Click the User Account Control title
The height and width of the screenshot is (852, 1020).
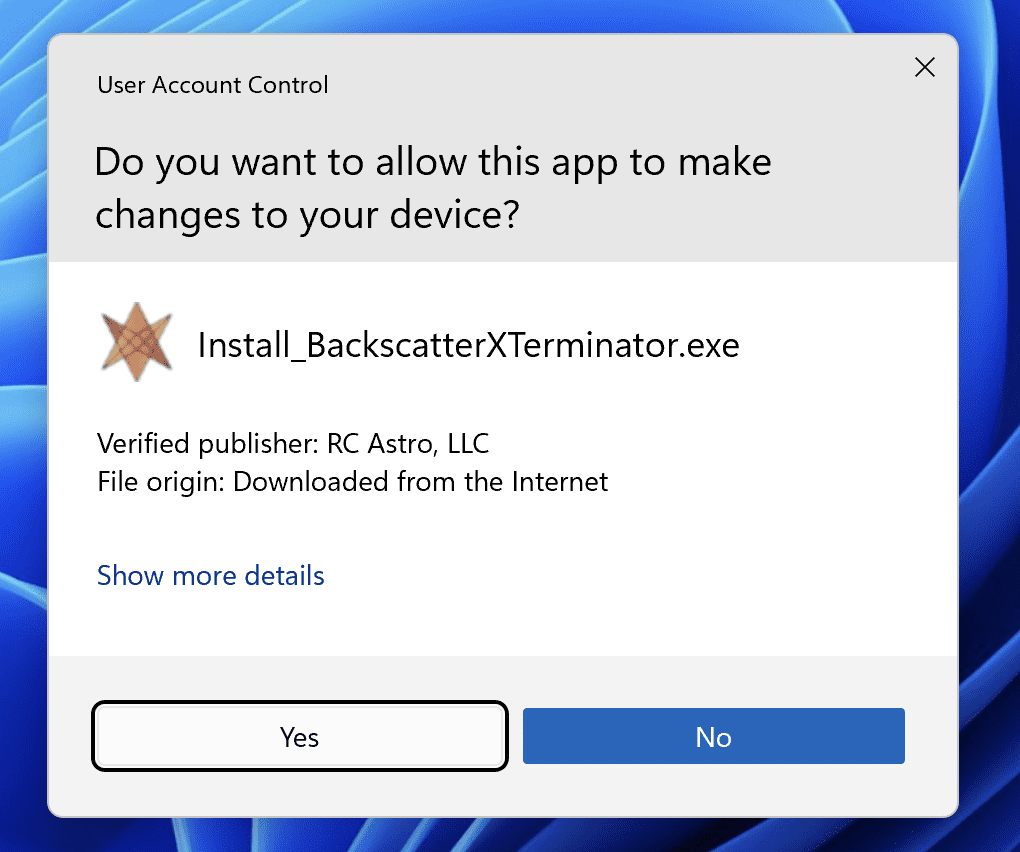tap(213, 85)
